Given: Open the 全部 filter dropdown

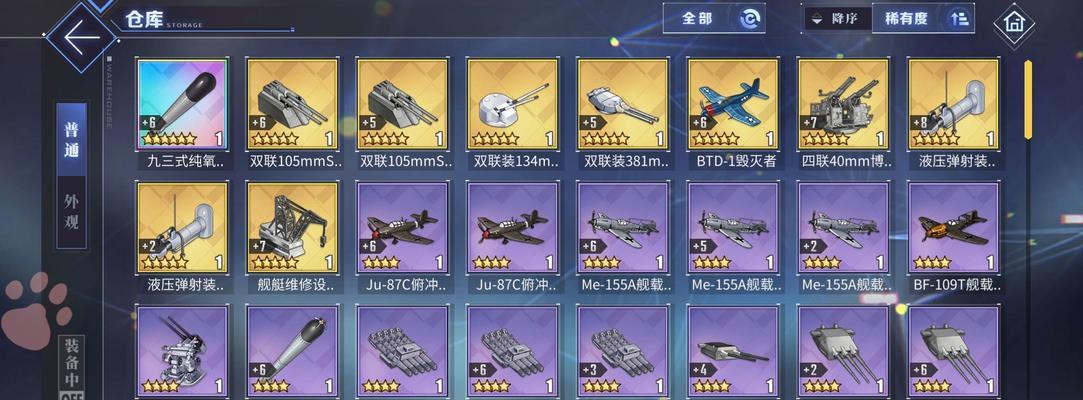Looking at the screenshot, I should point(714,19).
